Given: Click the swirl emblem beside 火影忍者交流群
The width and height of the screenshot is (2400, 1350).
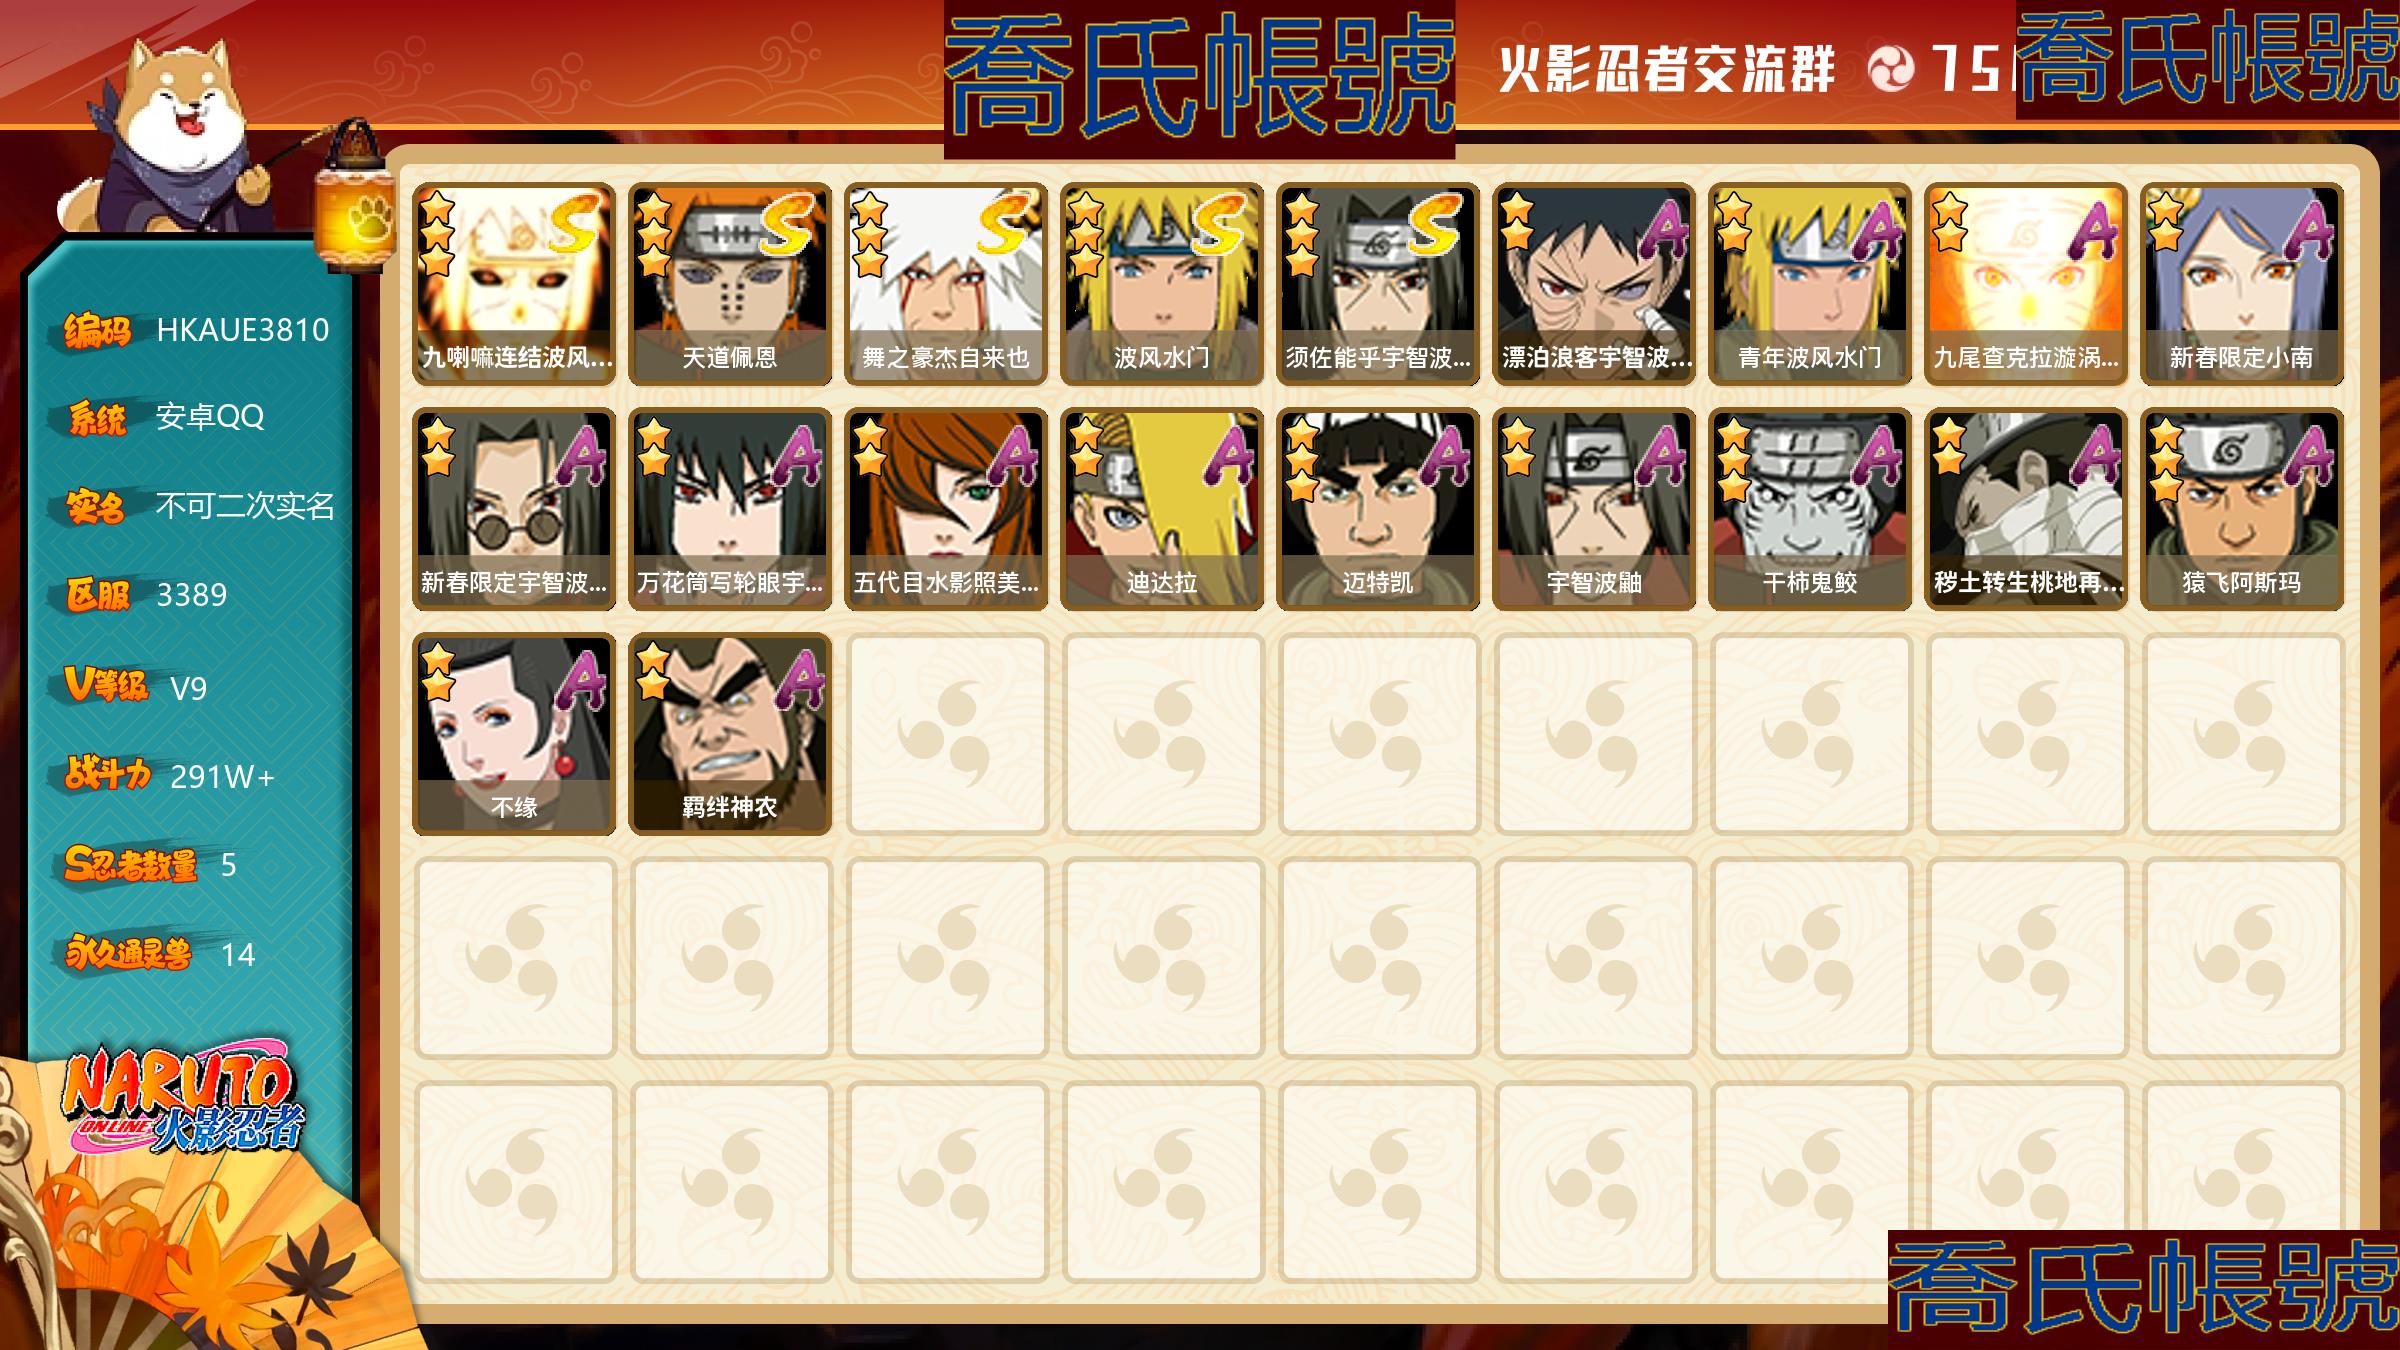Looking at the screenshot, I should [1890, 69].
